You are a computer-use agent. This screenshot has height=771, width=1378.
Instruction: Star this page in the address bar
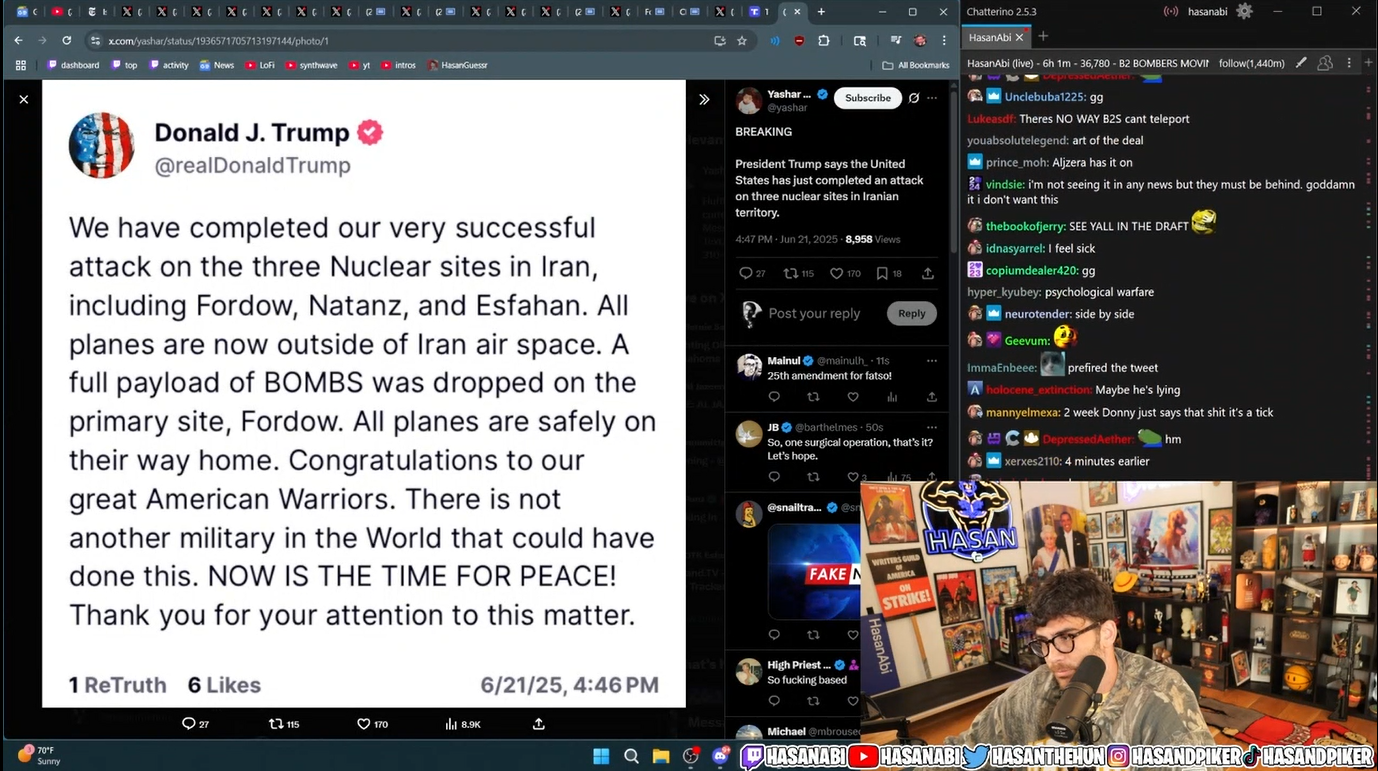pos(742,41)
